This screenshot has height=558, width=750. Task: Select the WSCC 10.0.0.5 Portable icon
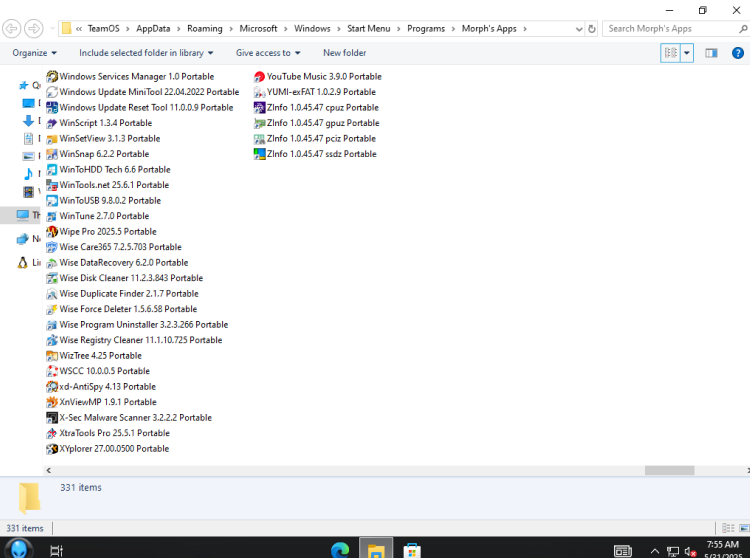(52, 371)
